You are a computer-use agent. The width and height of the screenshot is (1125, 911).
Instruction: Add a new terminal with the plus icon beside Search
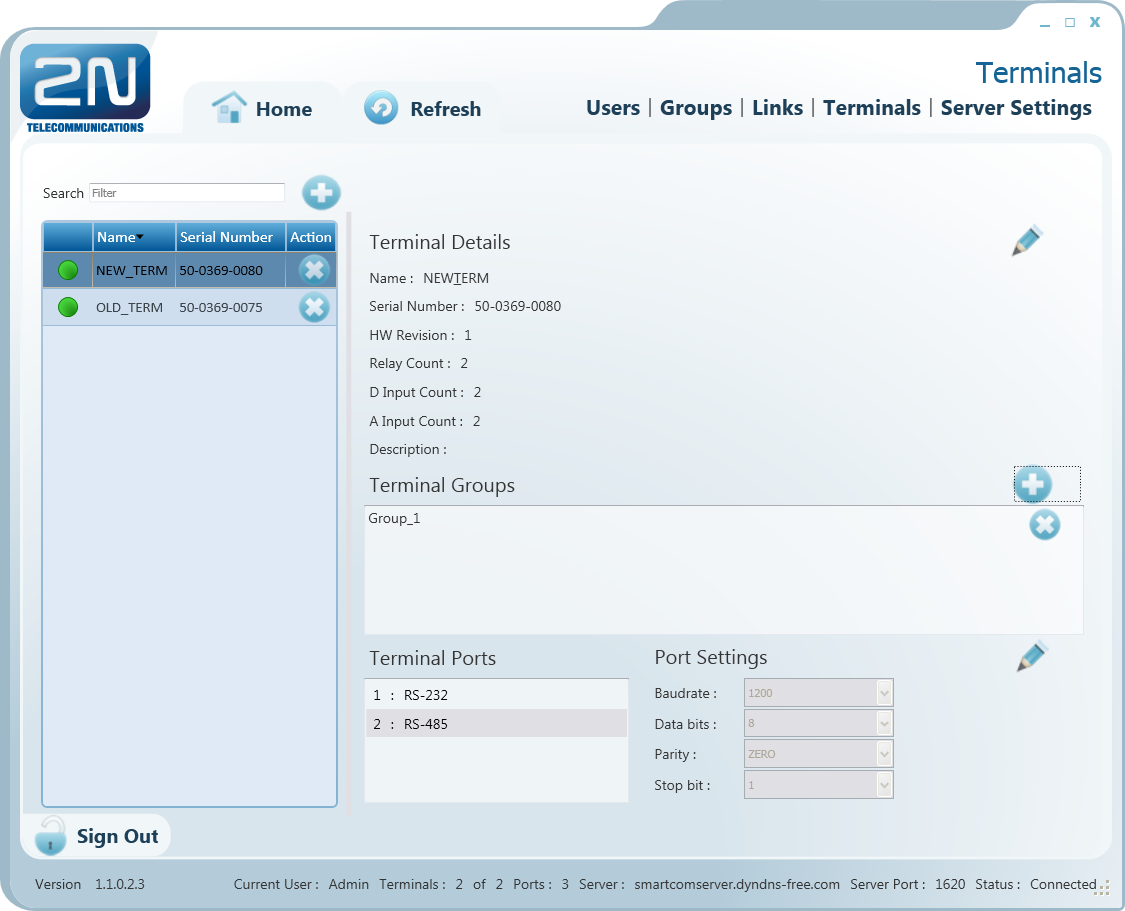(321, 192)
